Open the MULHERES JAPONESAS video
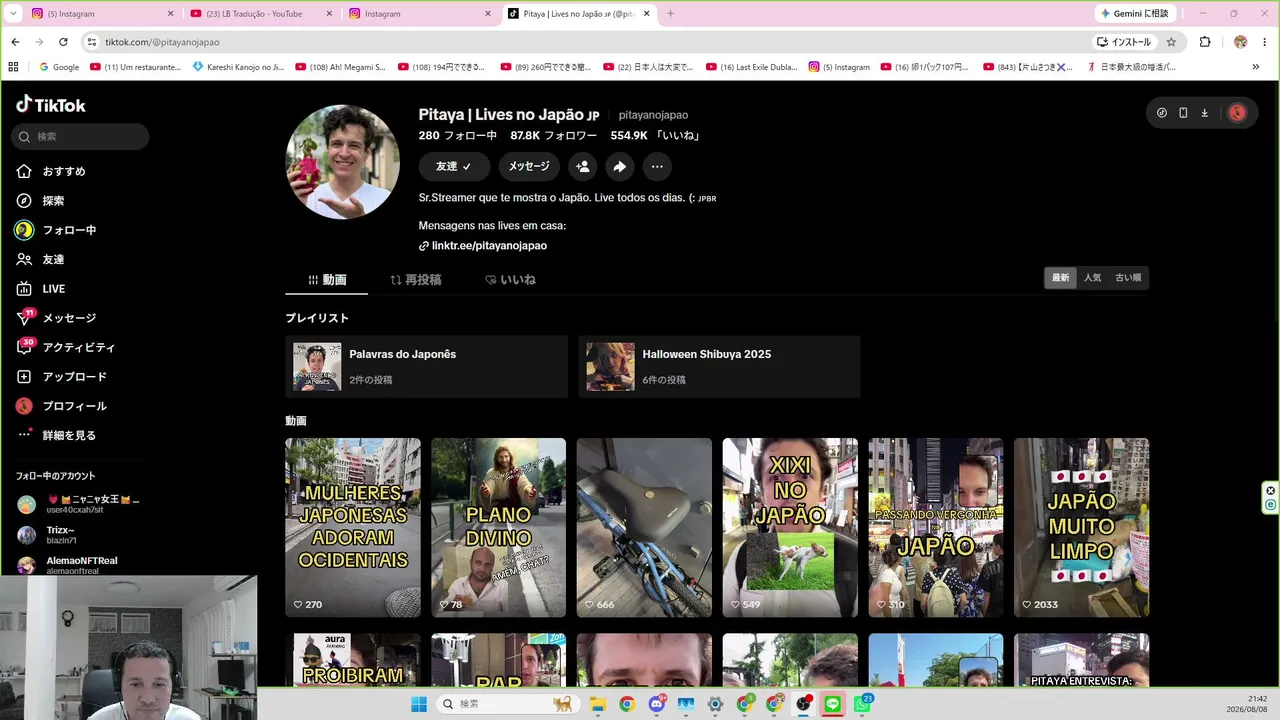 353,528
